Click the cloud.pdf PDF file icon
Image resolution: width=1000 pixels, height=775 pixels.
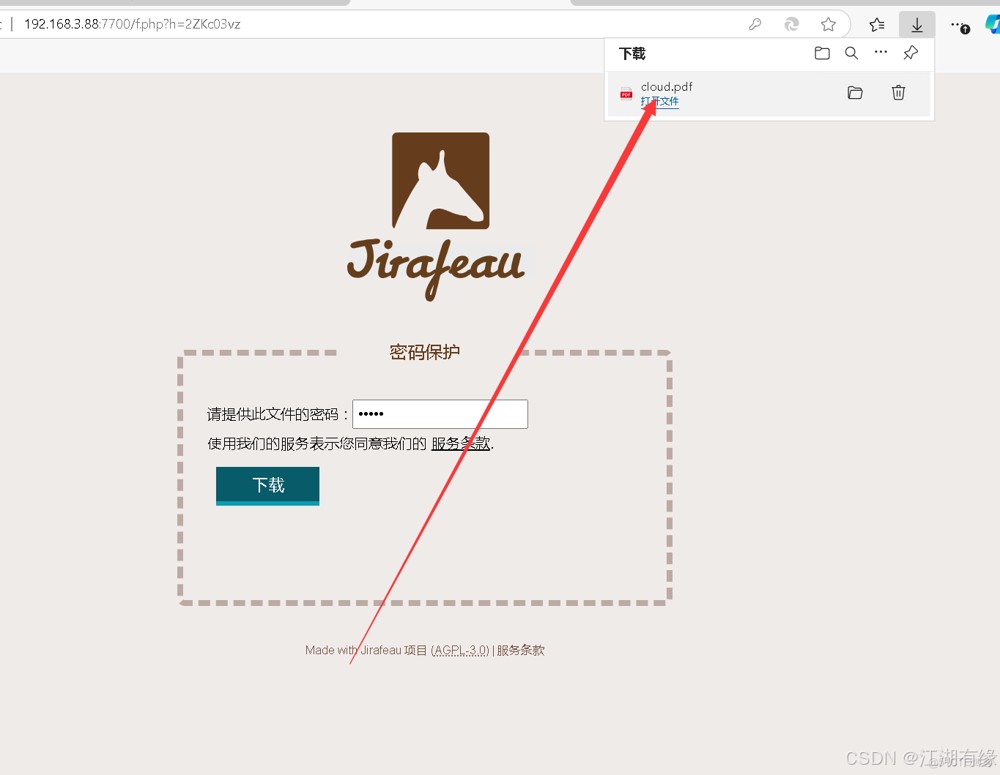tap(626, 94)
